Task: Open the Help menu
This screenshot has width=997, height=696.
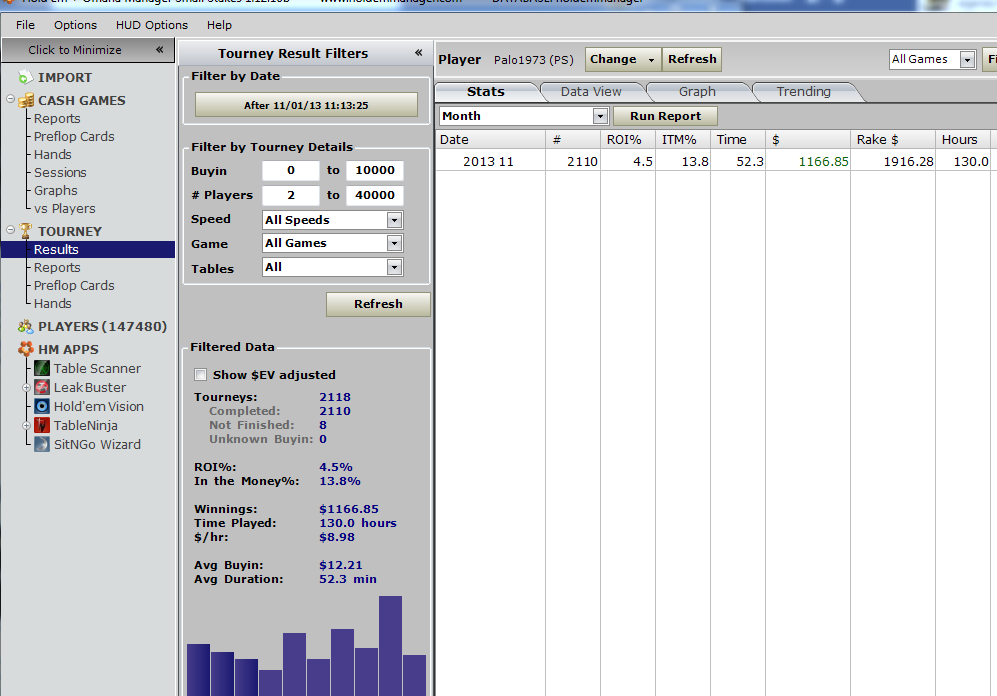Action: tap(219, 25)
